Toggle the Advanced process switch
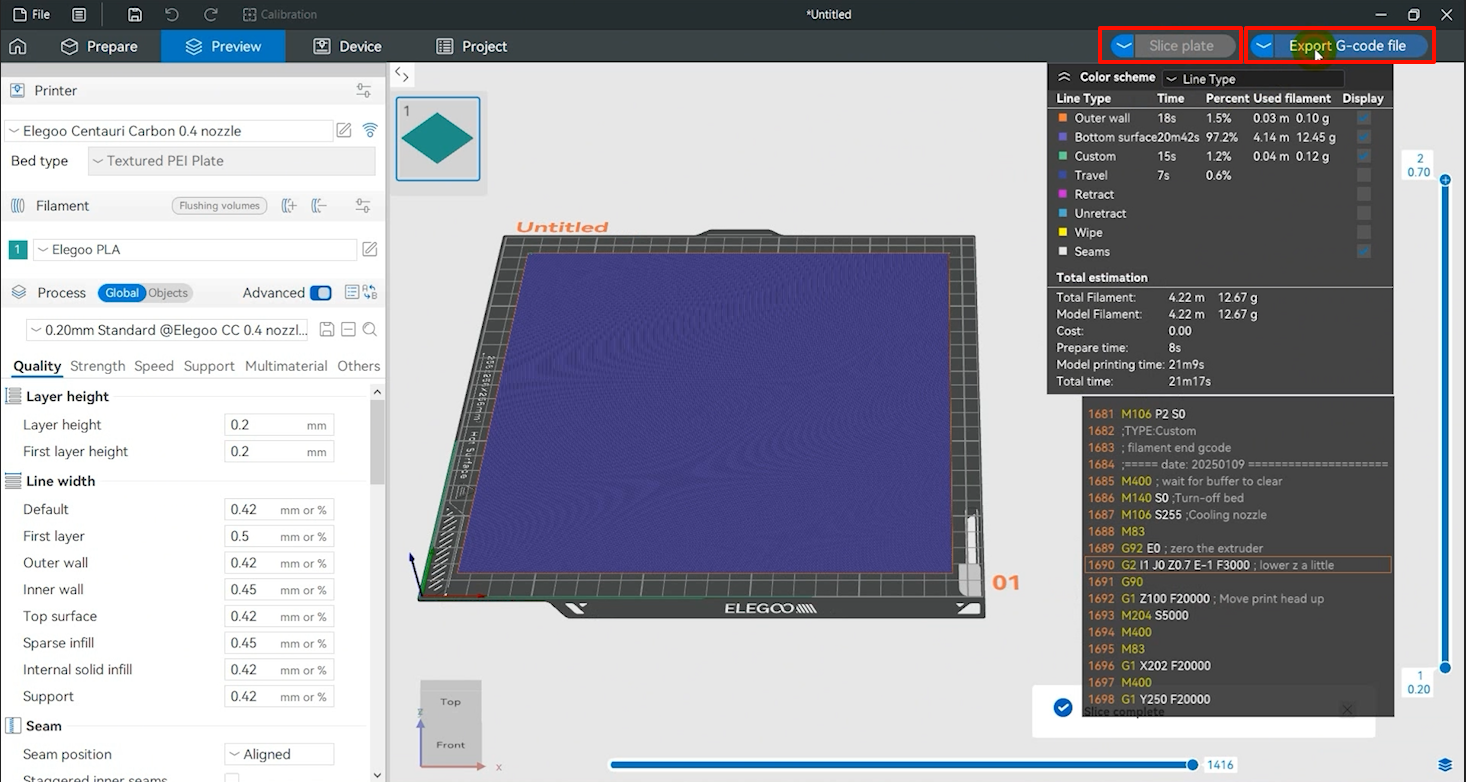Viewport: 1466px width, 782px height. click(321, 292)
